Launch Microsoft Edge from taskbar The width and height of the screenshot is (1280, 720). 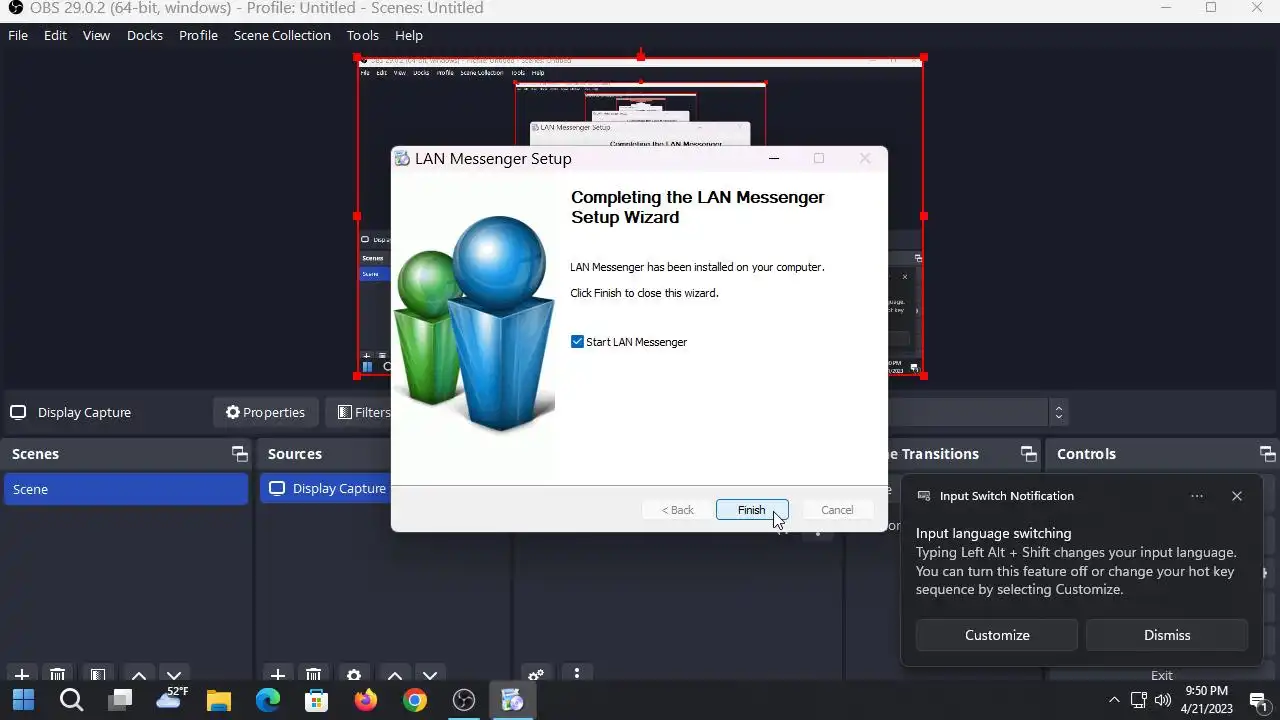[268, 700]
